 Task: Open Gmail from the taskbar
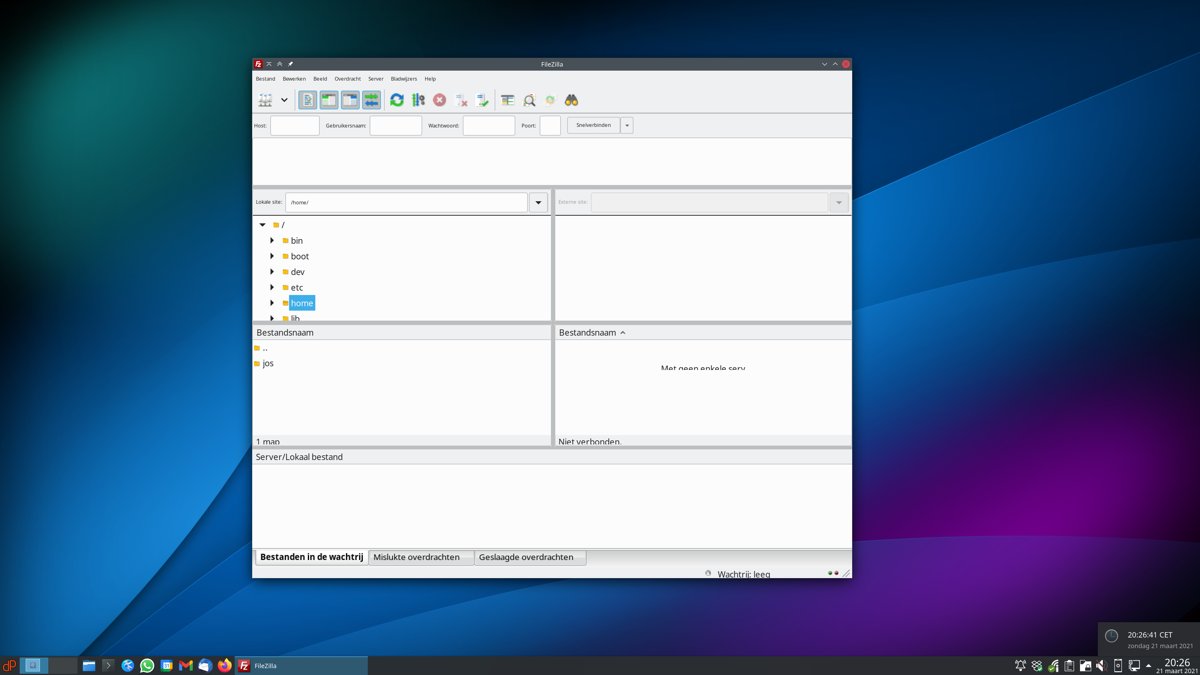coord(185,665)
